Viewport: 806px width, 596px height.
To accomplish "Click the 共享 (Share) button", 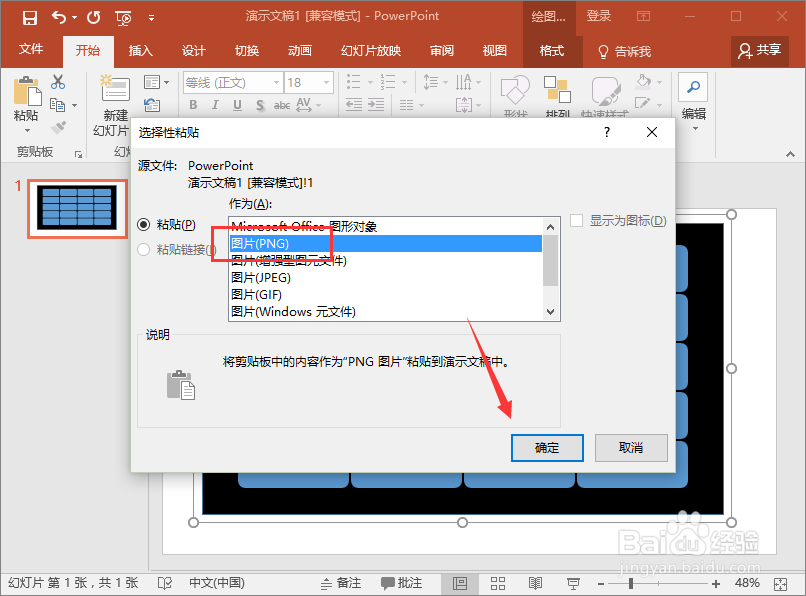I will [x=760, y=50].
